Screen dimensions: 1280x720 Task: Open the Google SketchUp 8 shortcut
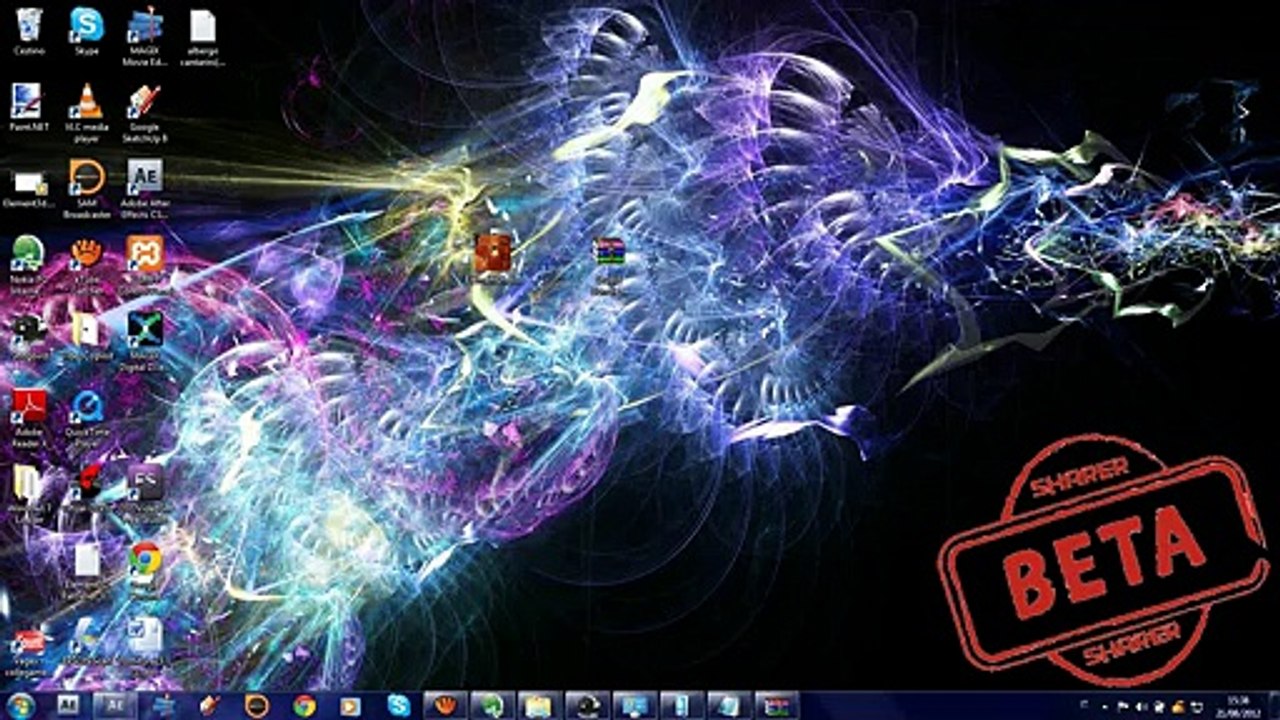pyautogui.click(x=145, y=113)
